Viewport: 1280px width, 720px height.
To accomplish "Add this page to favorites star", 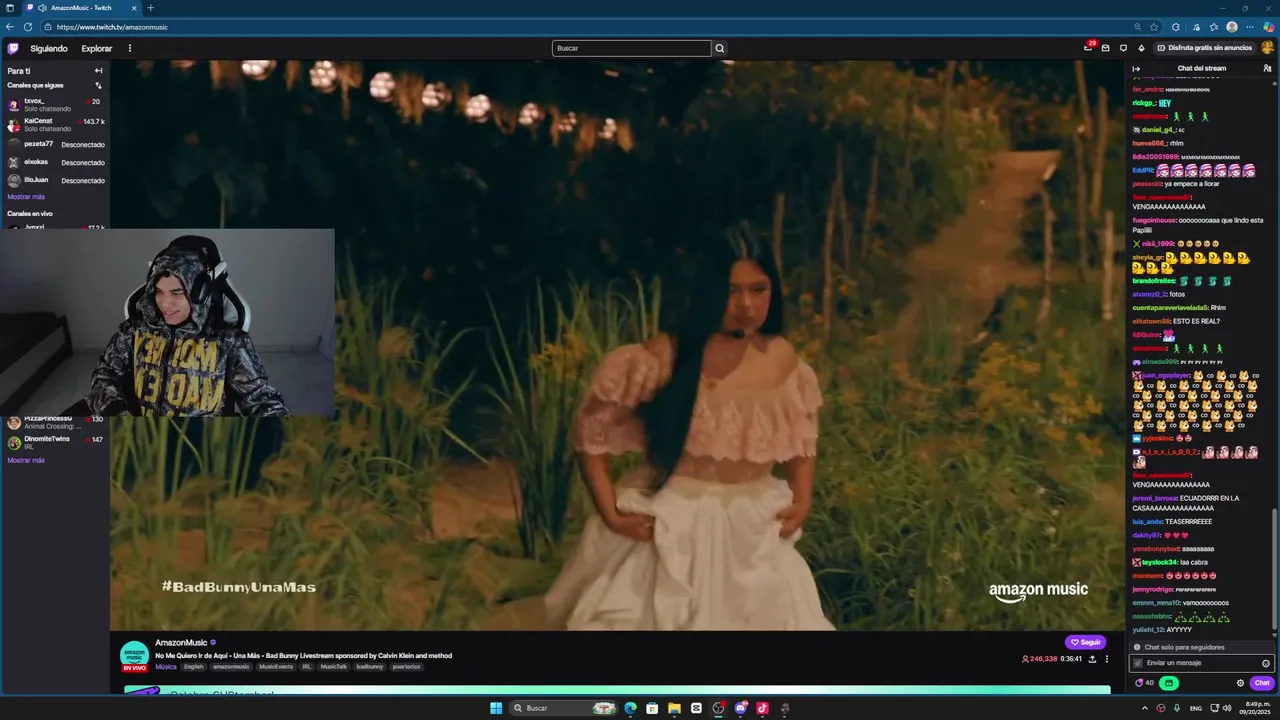I will (x=1154, y=27).
